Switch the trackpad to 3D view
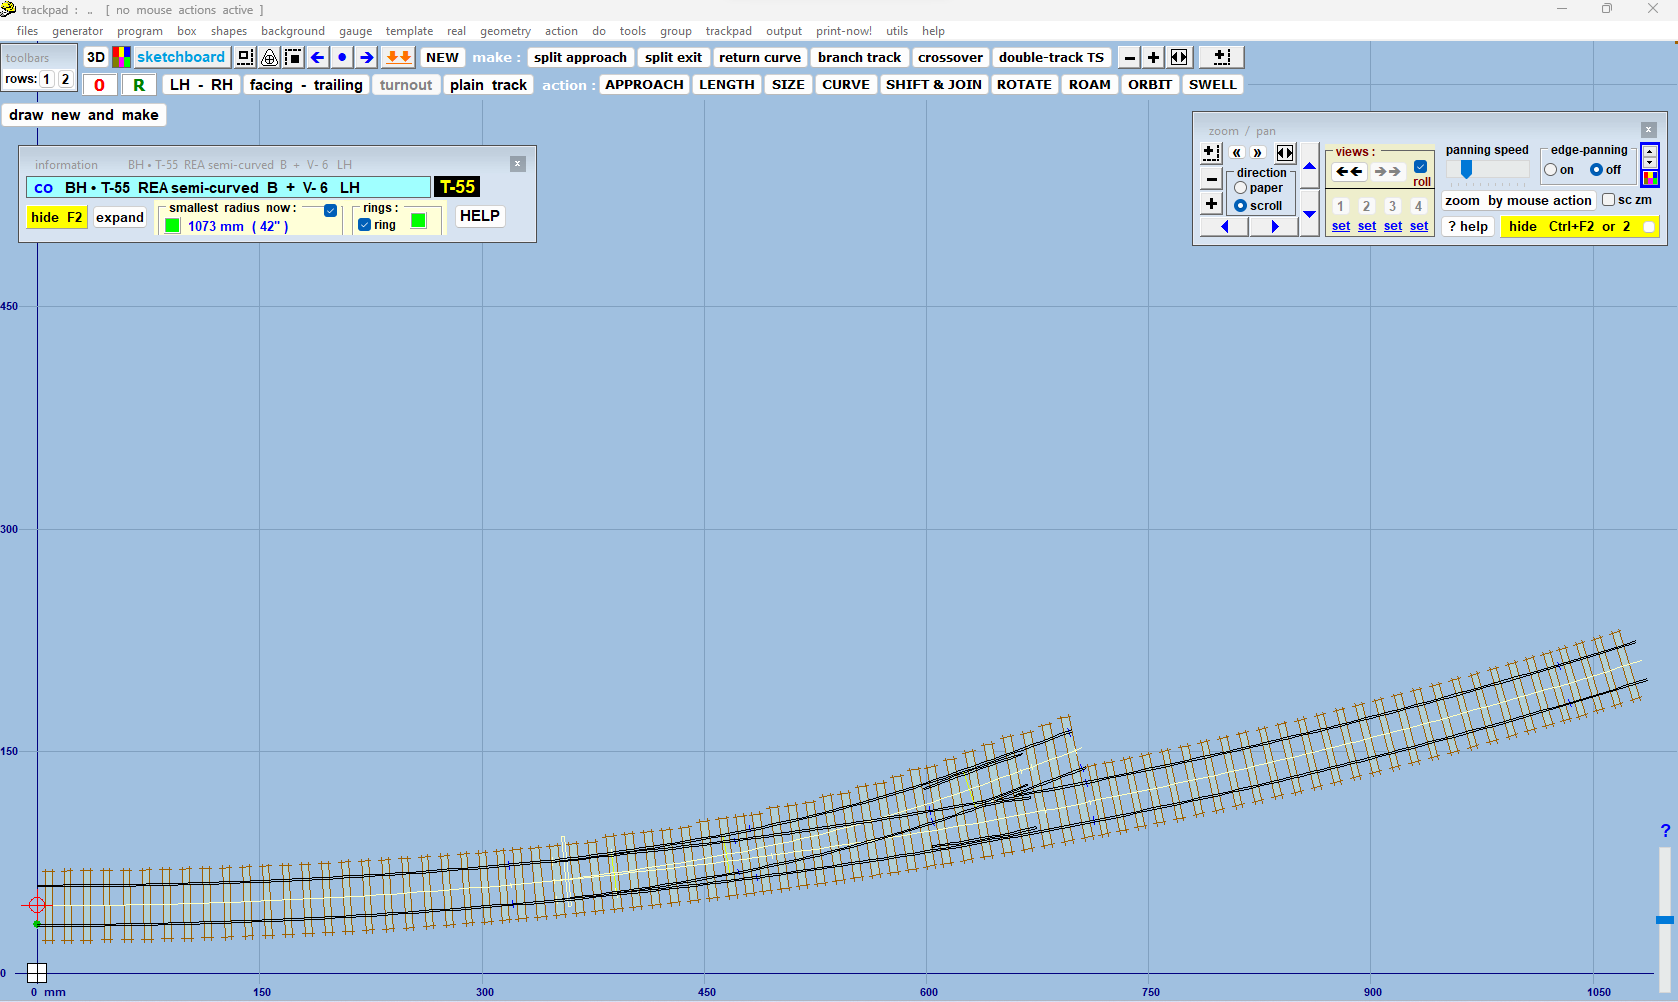The image size is (1678, 1002). click(x=96, y=57)
